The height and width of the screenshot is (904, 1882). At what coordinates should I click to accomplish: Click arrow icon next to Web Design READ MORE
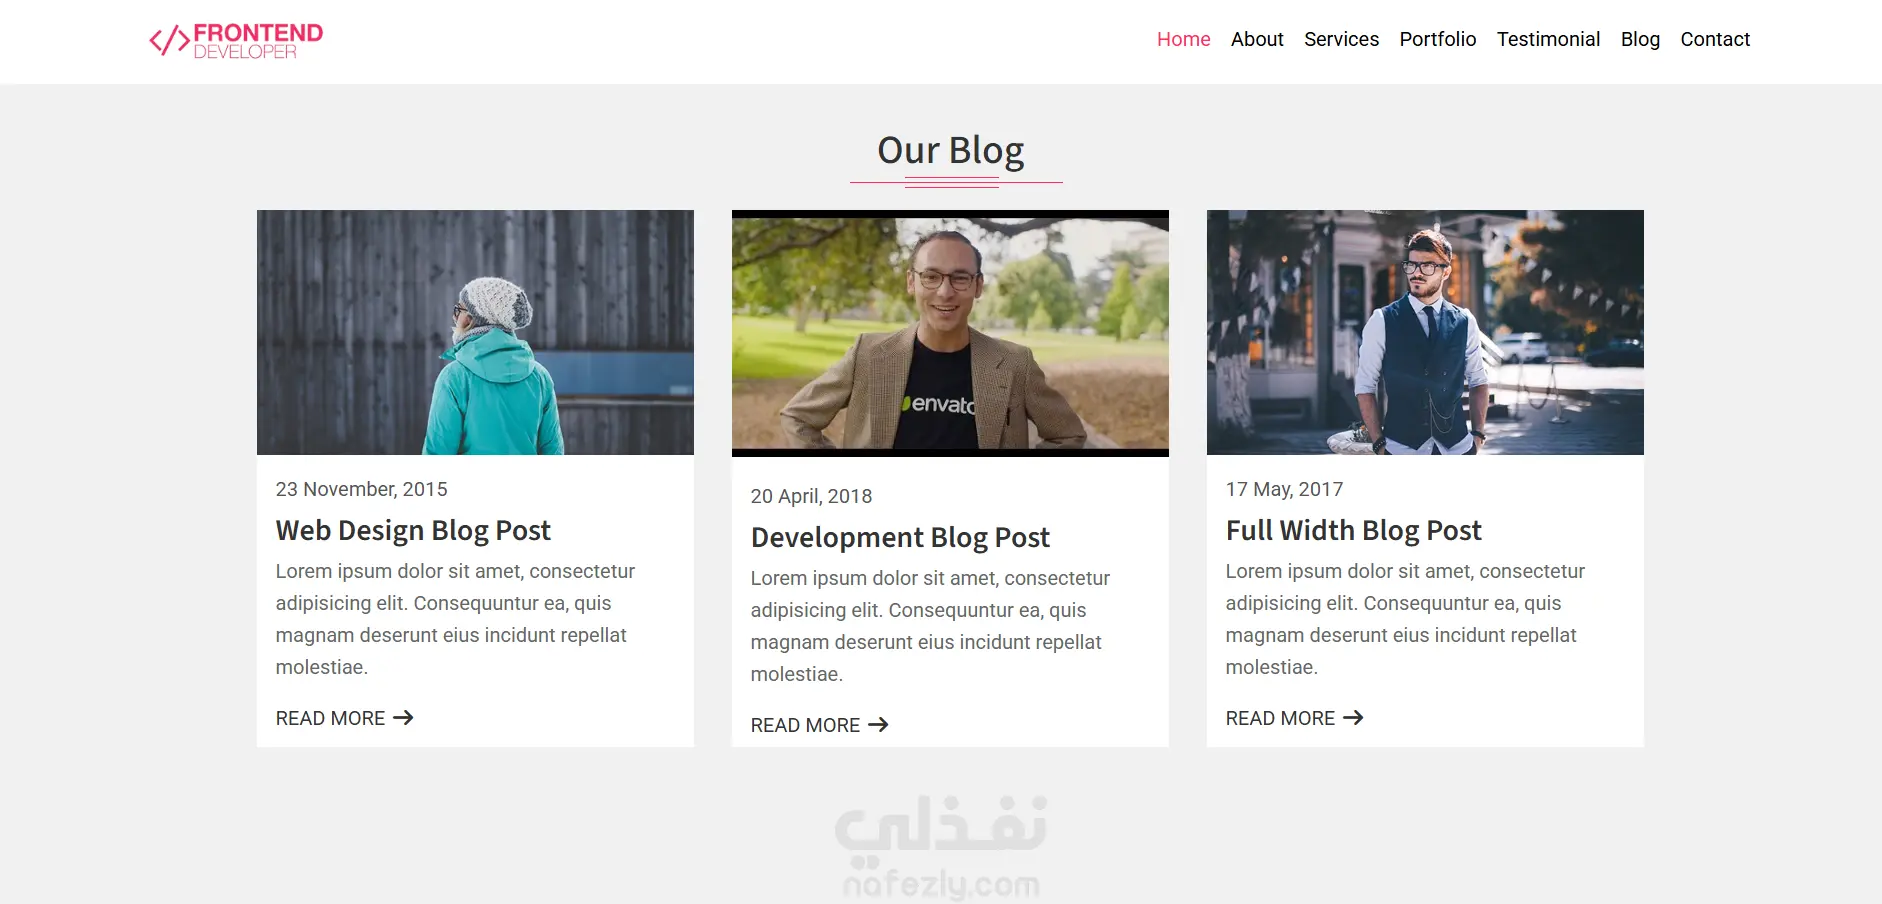(x=403, y=718)
